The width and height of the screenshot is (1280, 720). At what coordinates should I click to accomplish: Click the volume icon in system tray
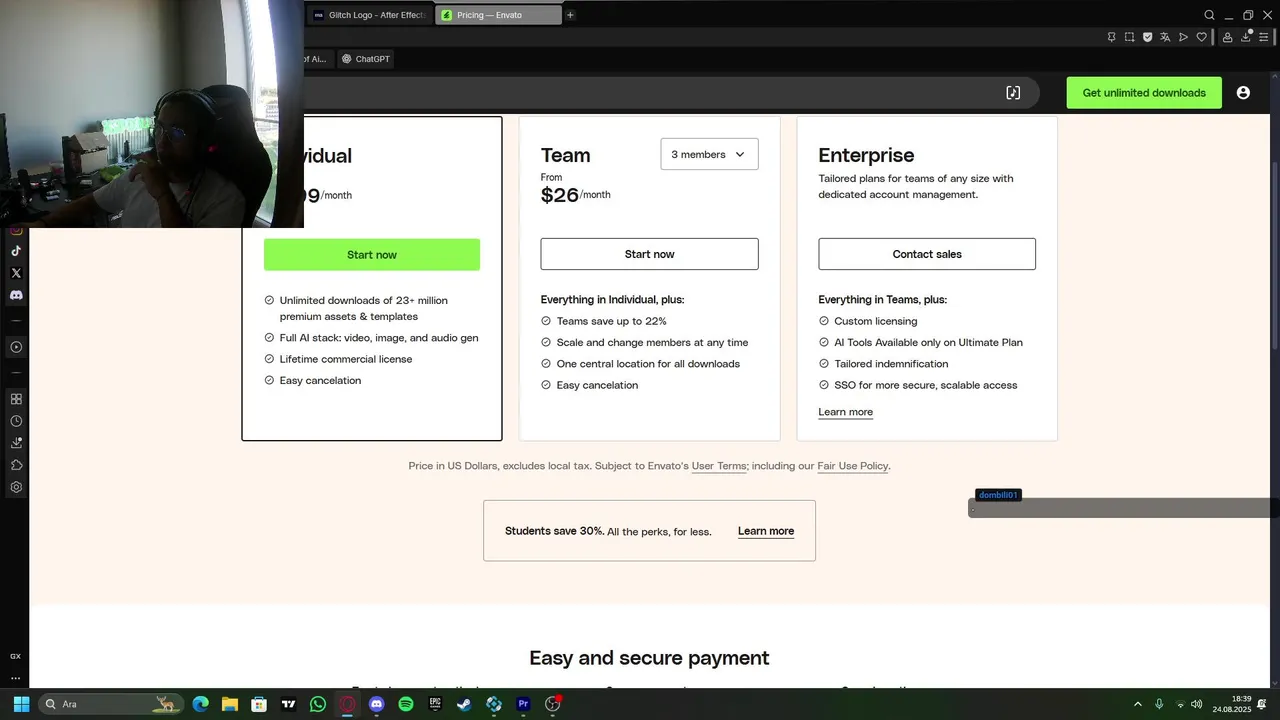click(x=1197, y=704)
